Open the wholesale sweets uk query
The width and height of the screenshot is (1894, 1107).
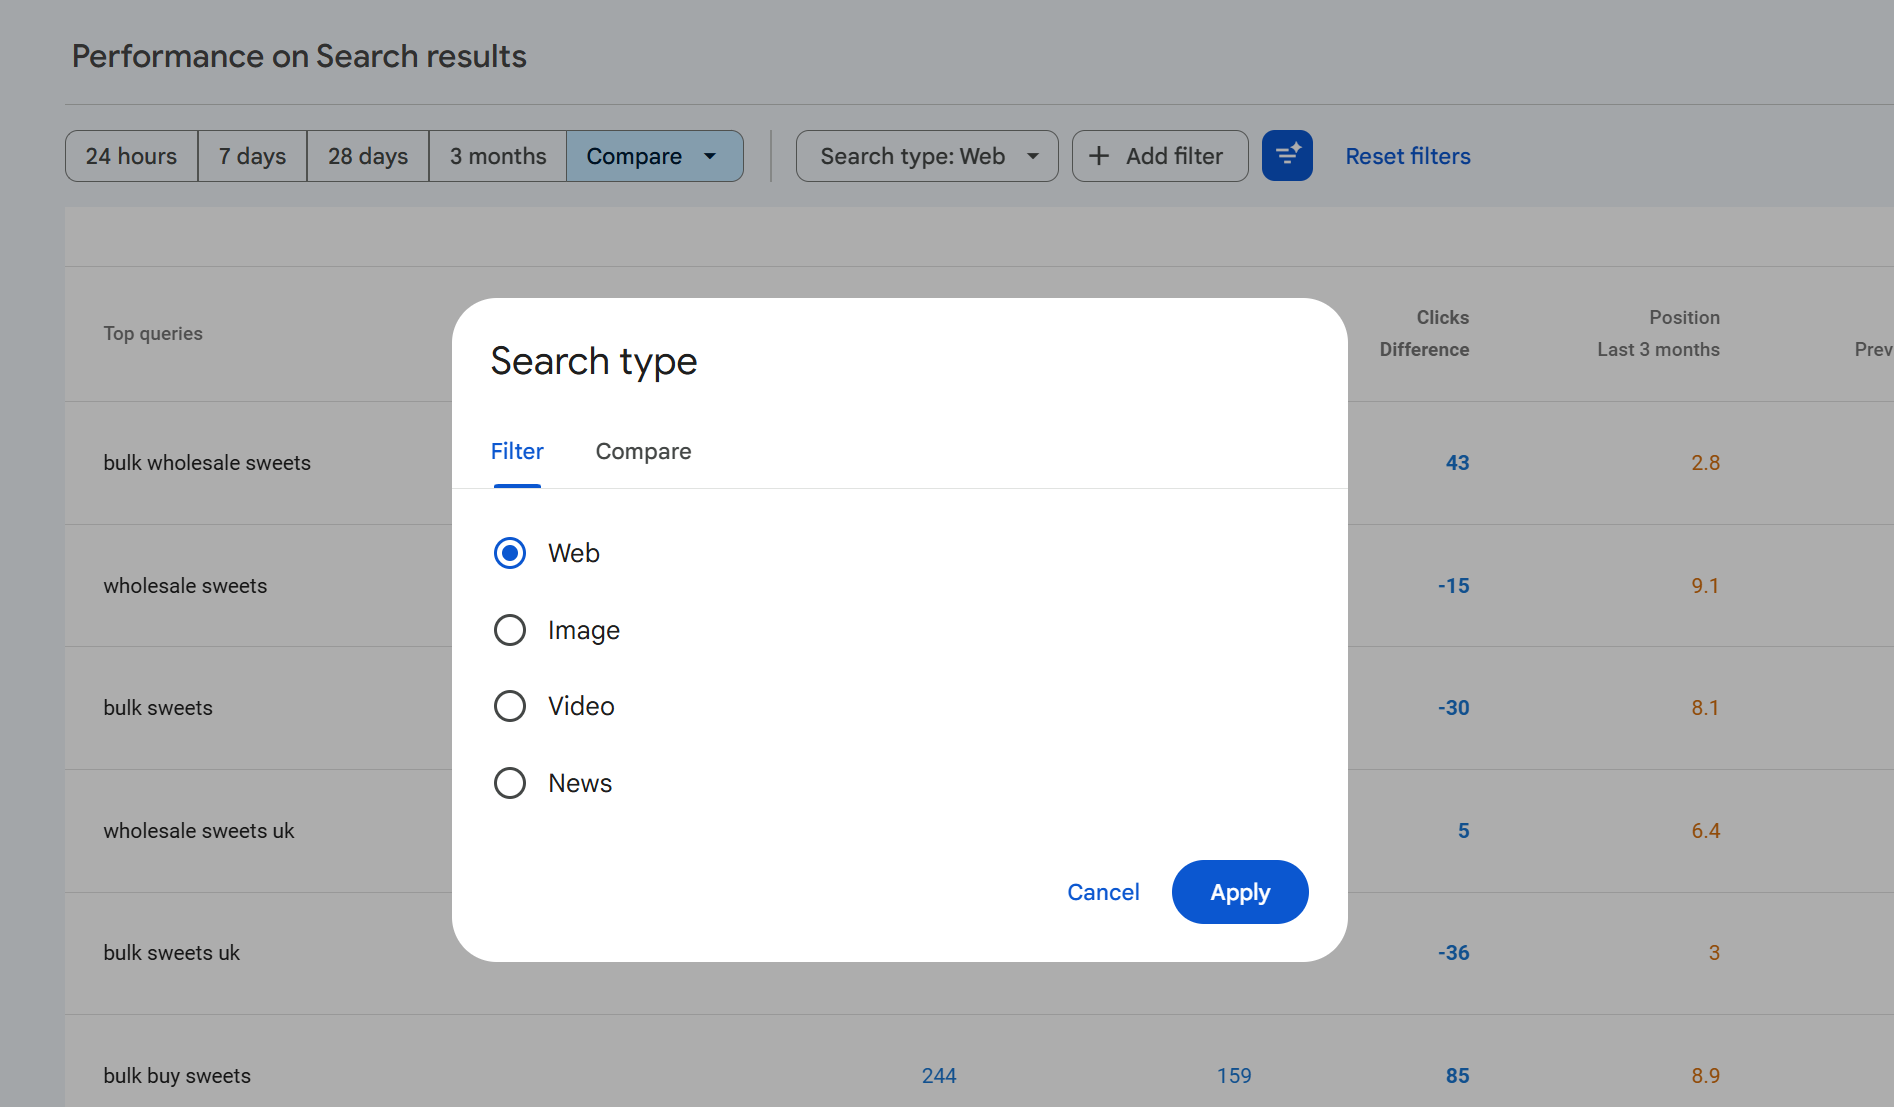coord(199,831)
